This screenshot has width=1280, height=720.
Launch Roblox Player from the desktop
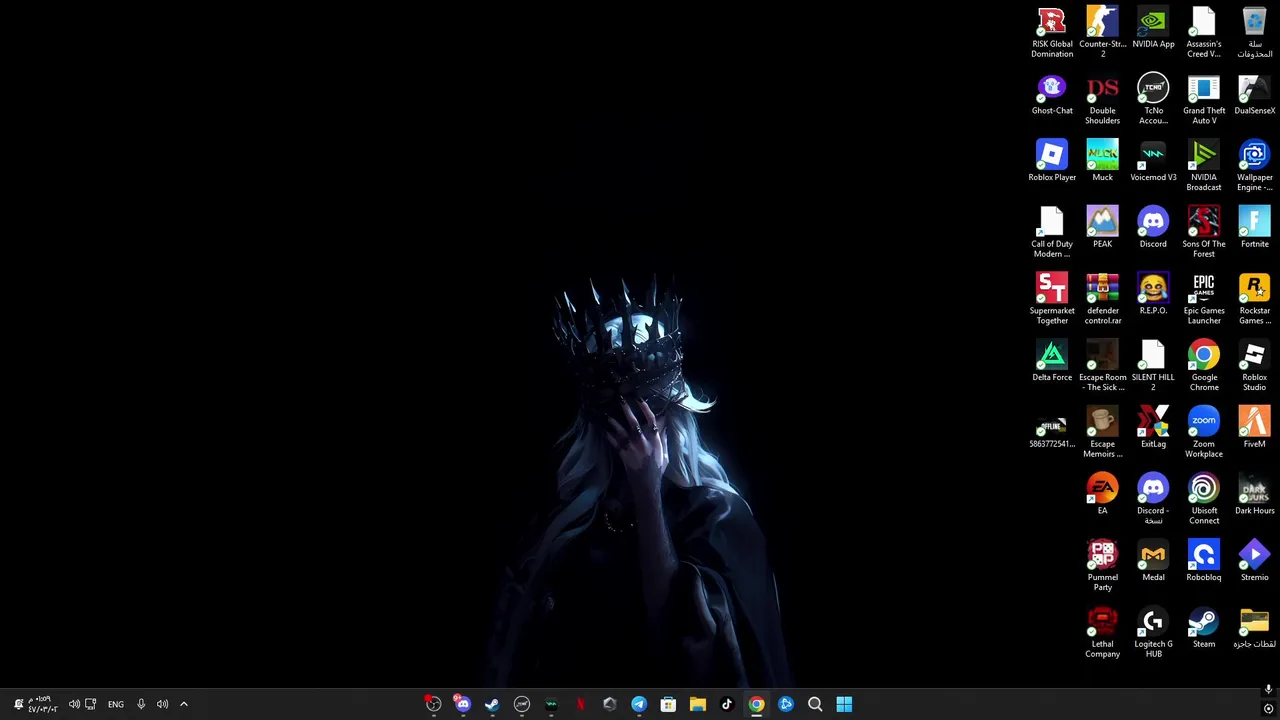point(1052,162)
